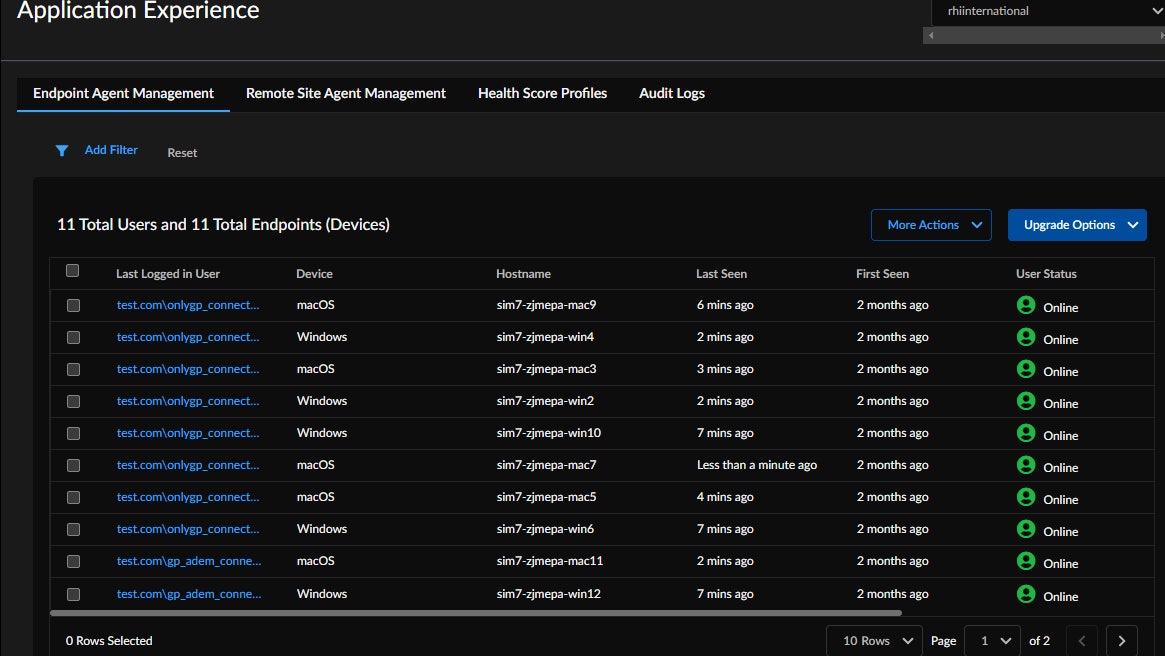Viewport: 1165px width, 656px height.
Task: Click left arrow of tenant scrollbar
Action: pyautogui.click(x=930, y=36)
